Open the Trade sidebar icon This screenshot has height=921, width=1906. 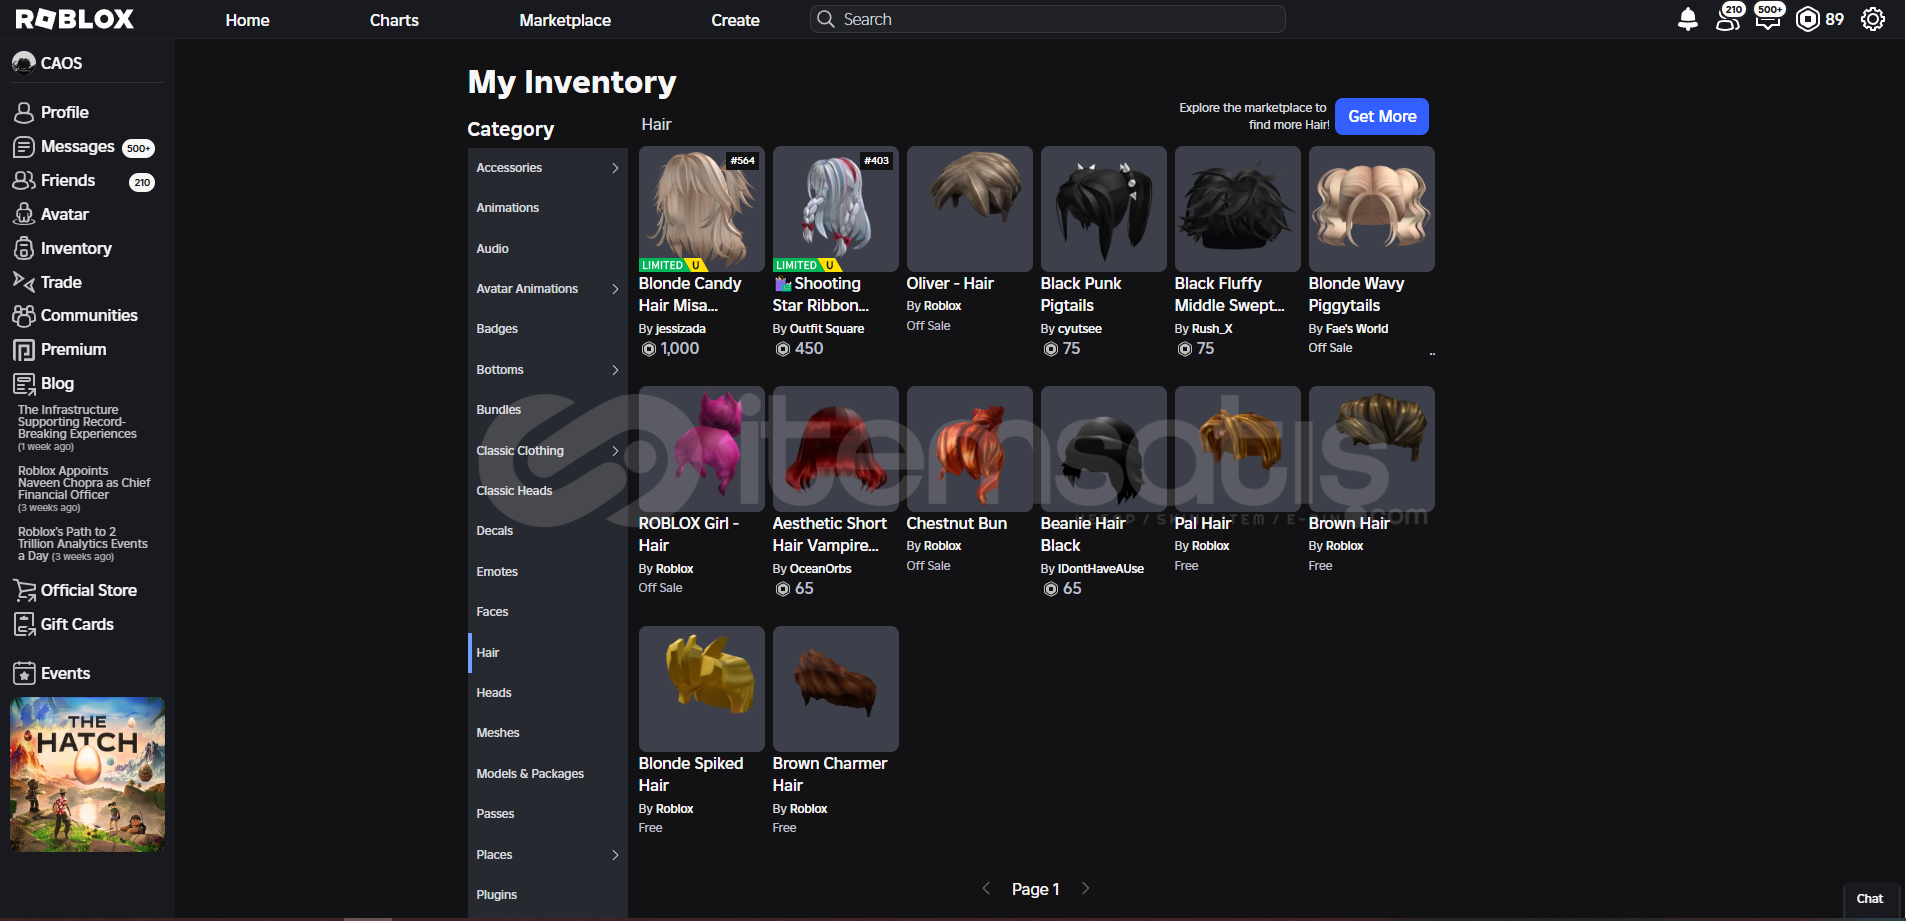[24, 282]
